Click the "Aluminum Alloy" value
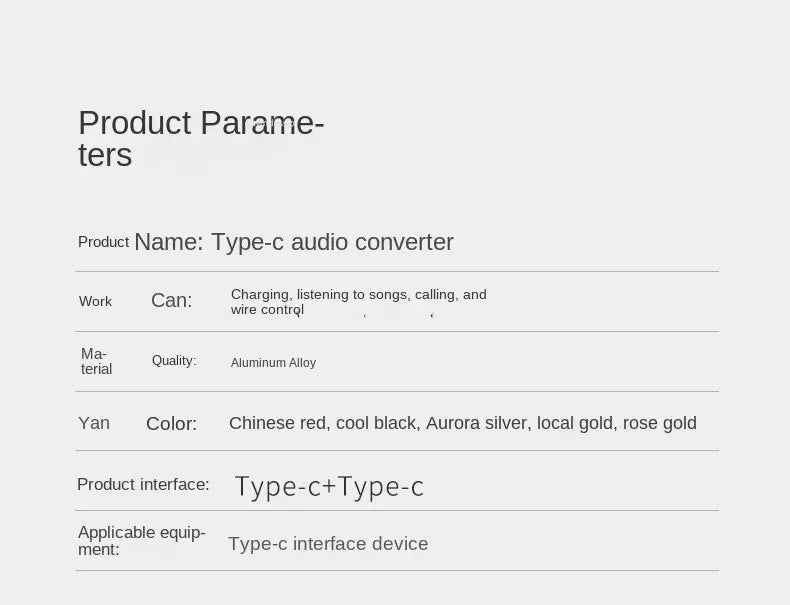The height and width of the screenshot is (605, 790). coord(273,363)
